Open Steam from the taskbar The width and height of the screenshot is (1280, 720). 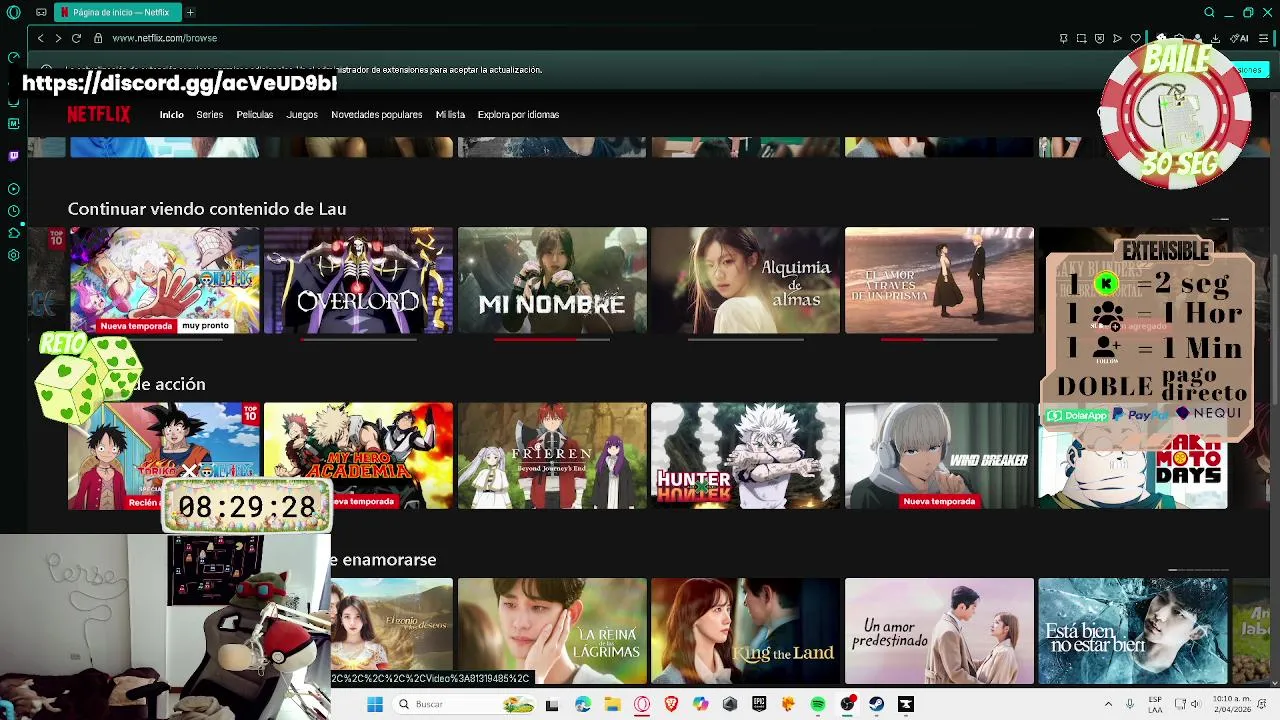coord(876,704)
